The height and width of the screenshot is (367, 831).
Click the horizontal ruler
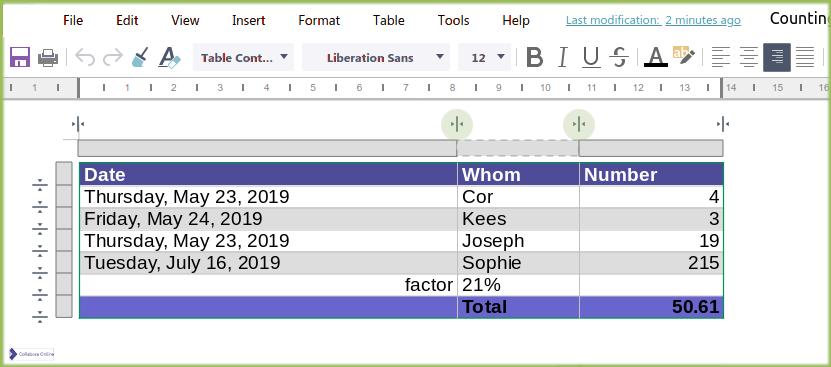[417, 88]
